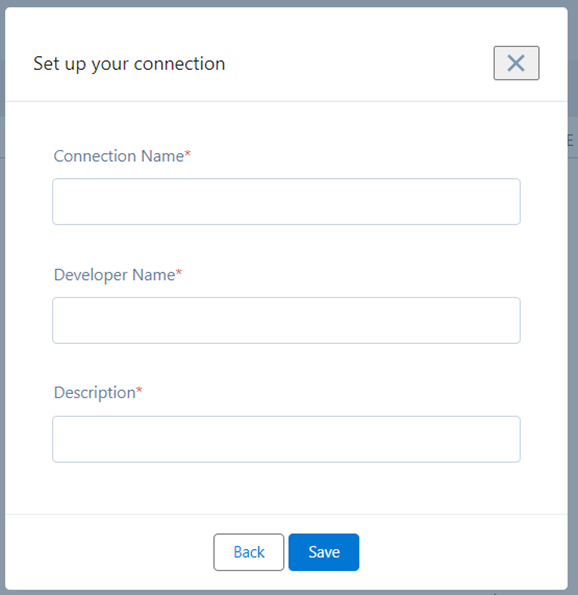Return to previous step with Back
This screenshot has height=595, width=578.
(x=249, y=552)
